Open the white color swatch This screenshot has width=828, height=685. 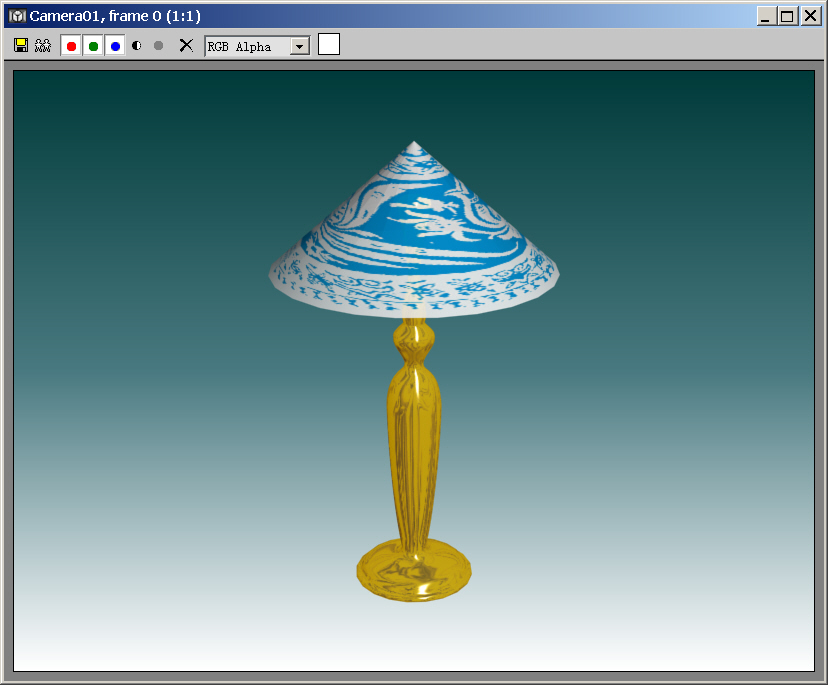(329, 45)
